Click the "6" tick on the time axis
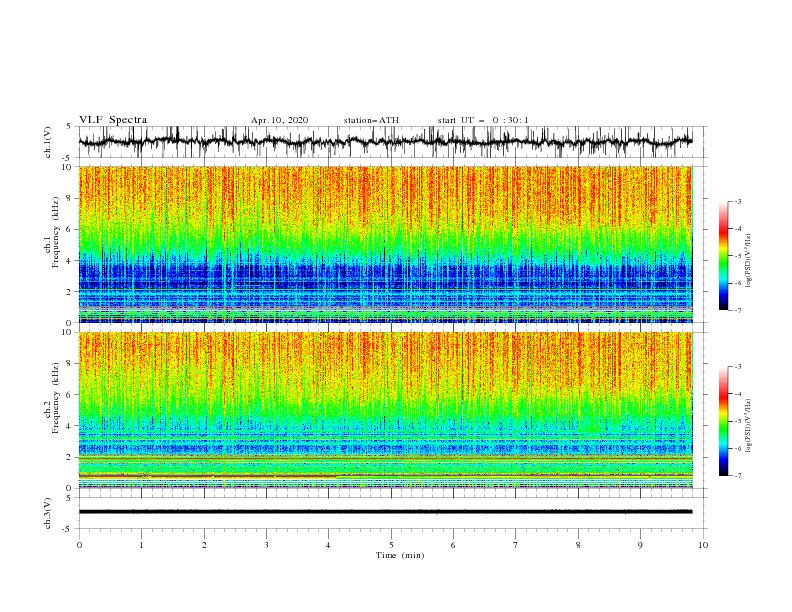The height and width of the screenshot is (612, 792). pyautogui.click(x=453, y=545)
